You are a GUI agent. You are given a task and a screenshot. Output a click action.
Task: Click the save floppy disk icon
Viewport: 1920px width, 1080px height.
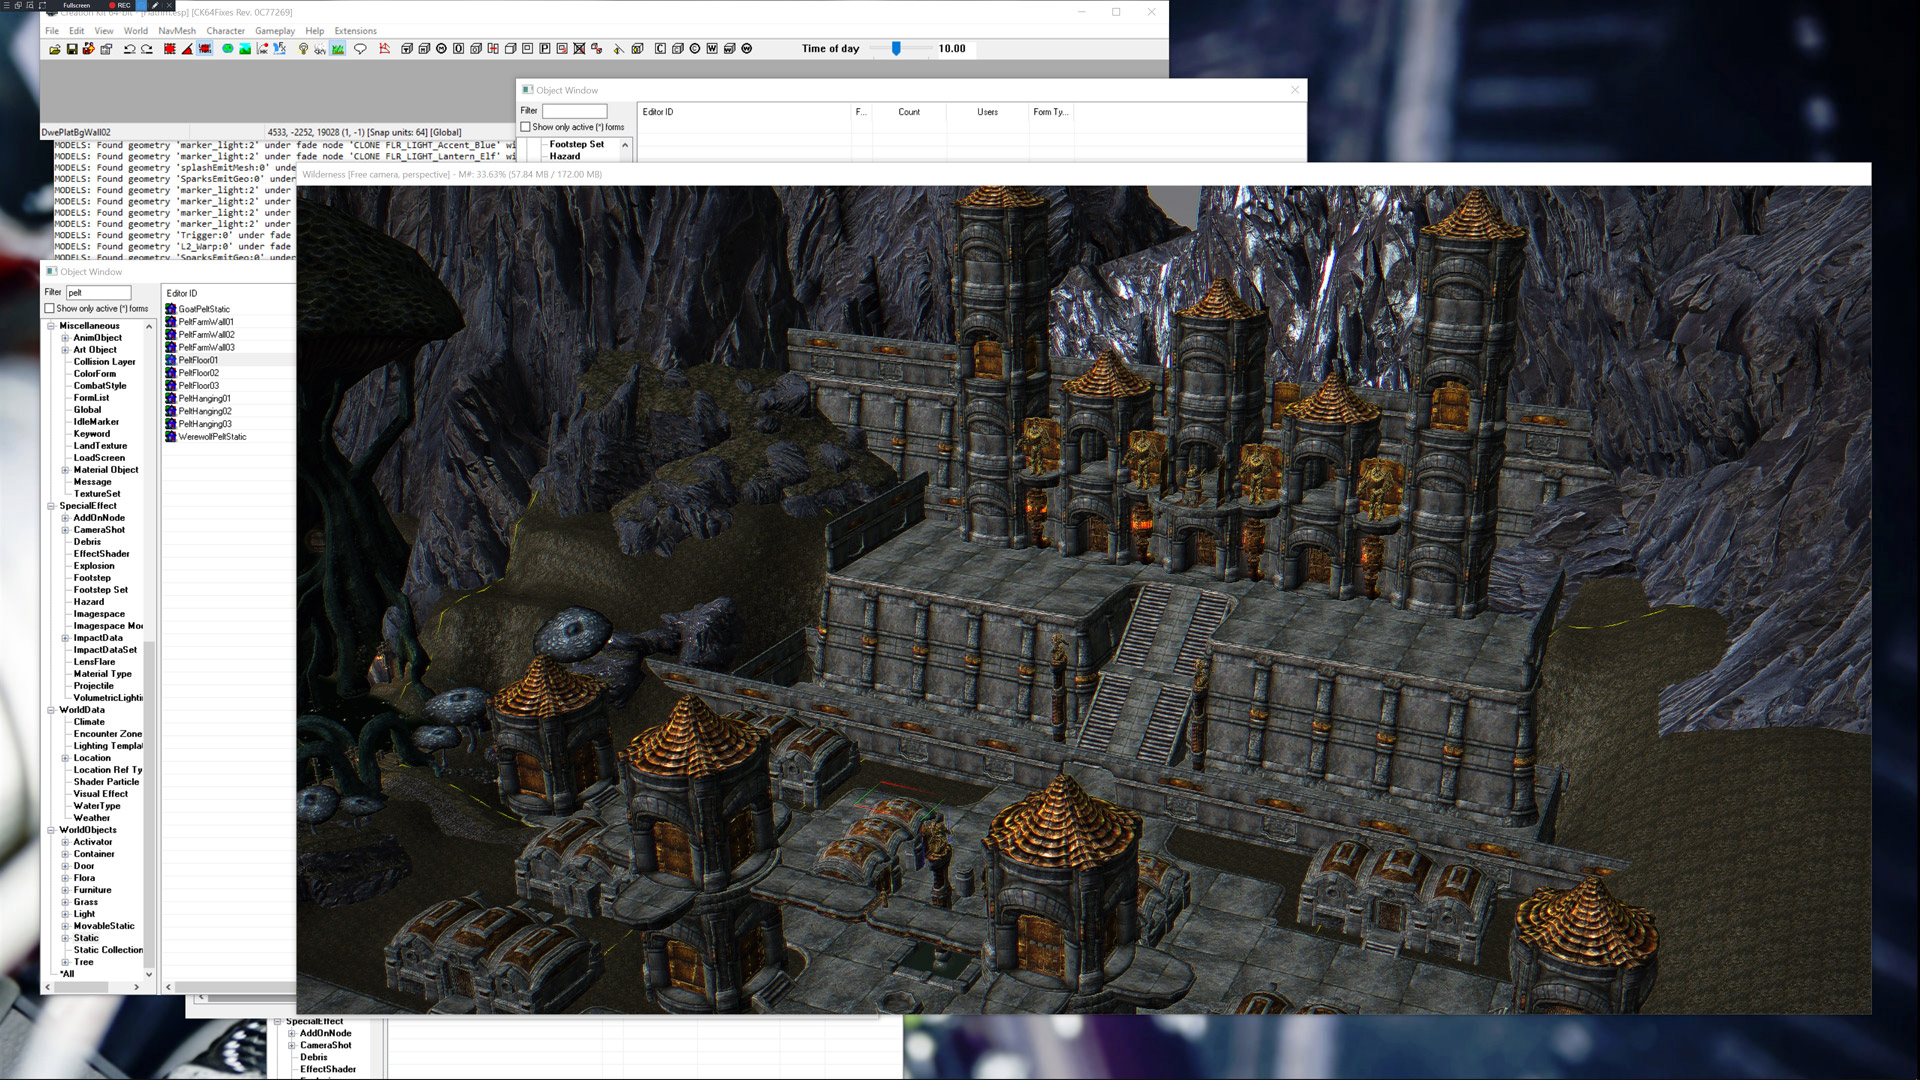(72, 49)
